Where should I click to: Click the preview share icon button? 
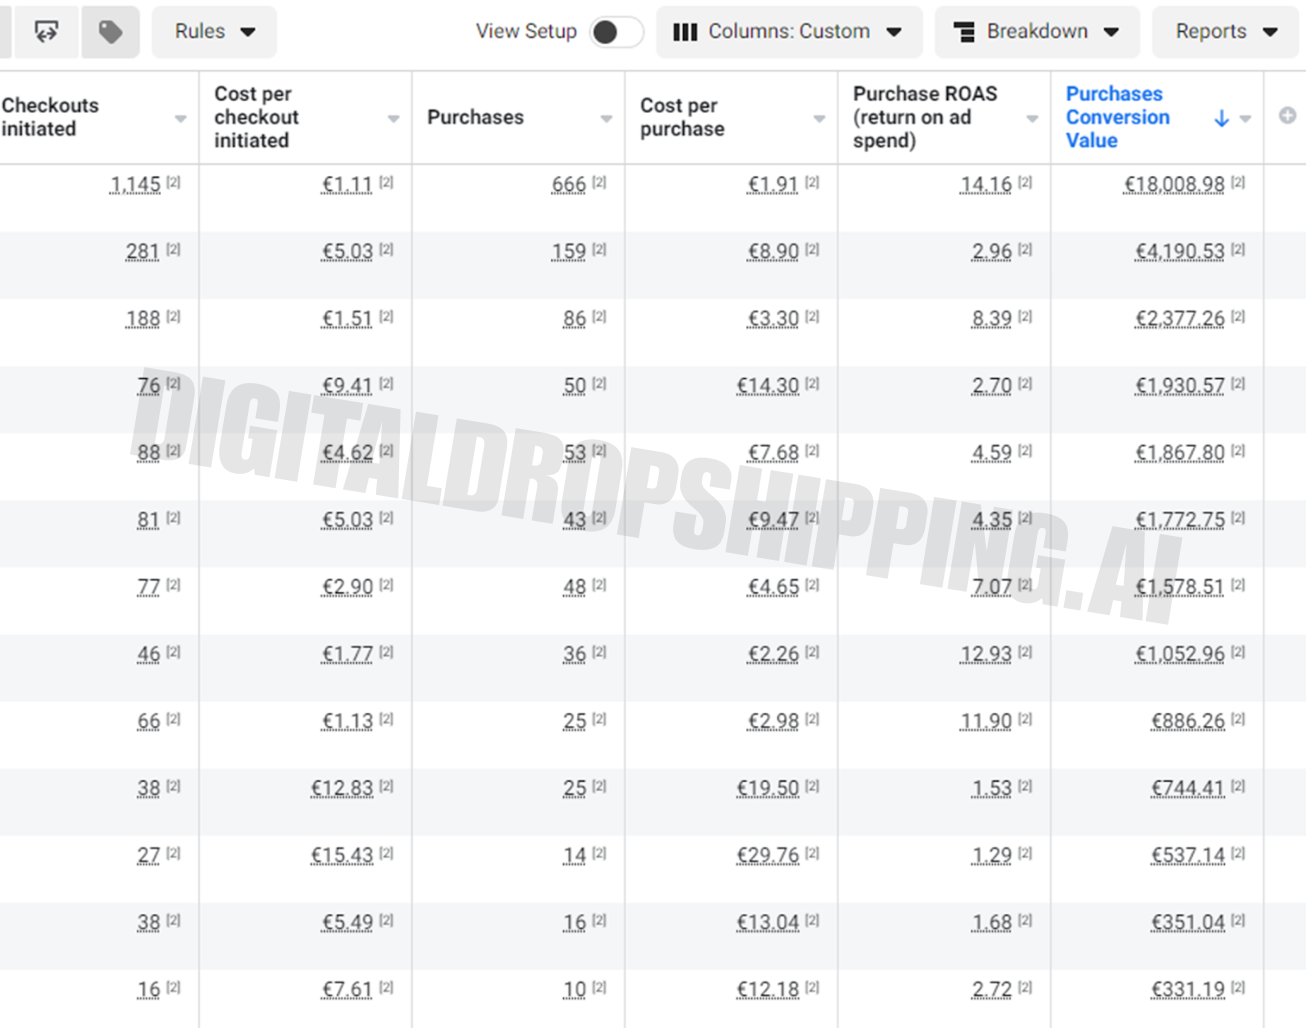46,32
